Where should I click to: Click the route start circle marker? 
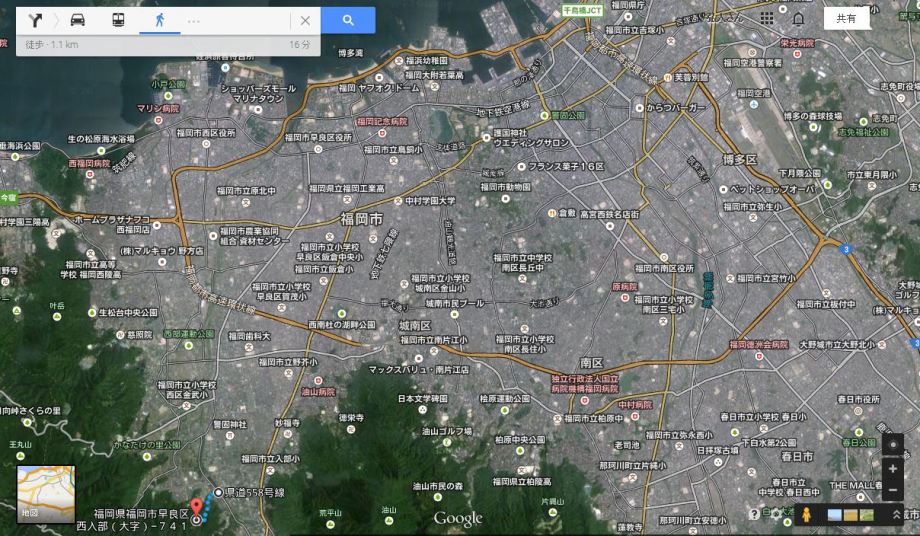[x=218, y=493]
